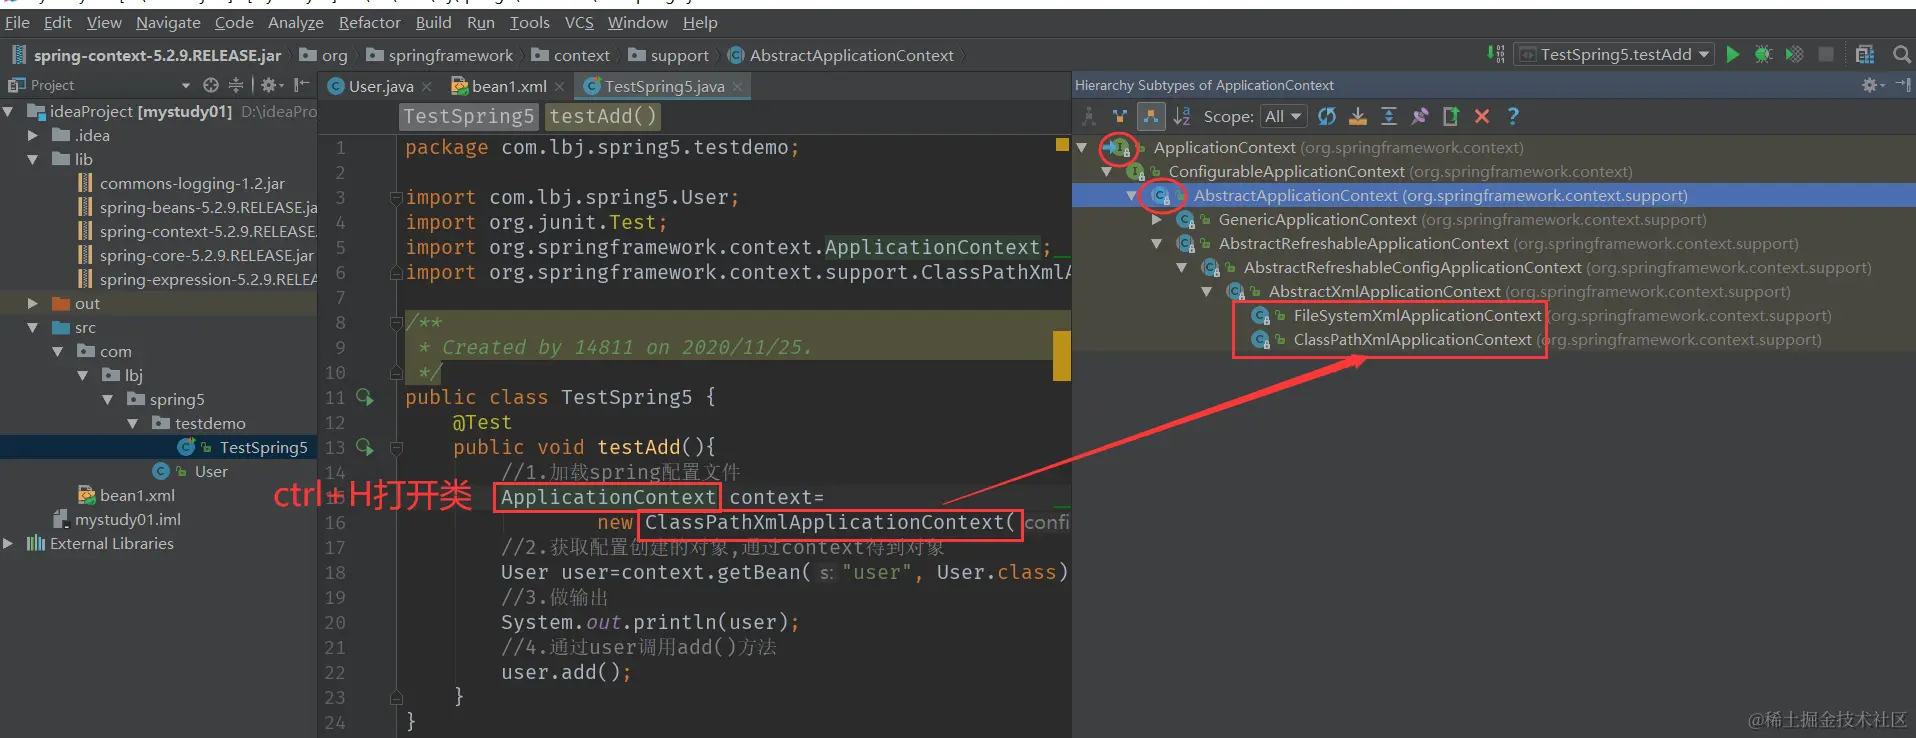Start debugging with the green bug icon

coord(1763,54)
